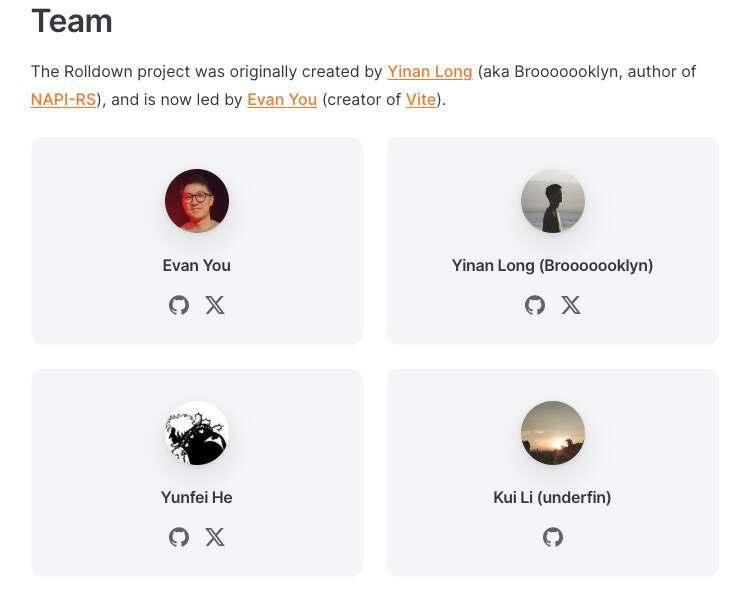747x616 pixels.
Task: Click the Evan You name in card
Action: (197, 265)
